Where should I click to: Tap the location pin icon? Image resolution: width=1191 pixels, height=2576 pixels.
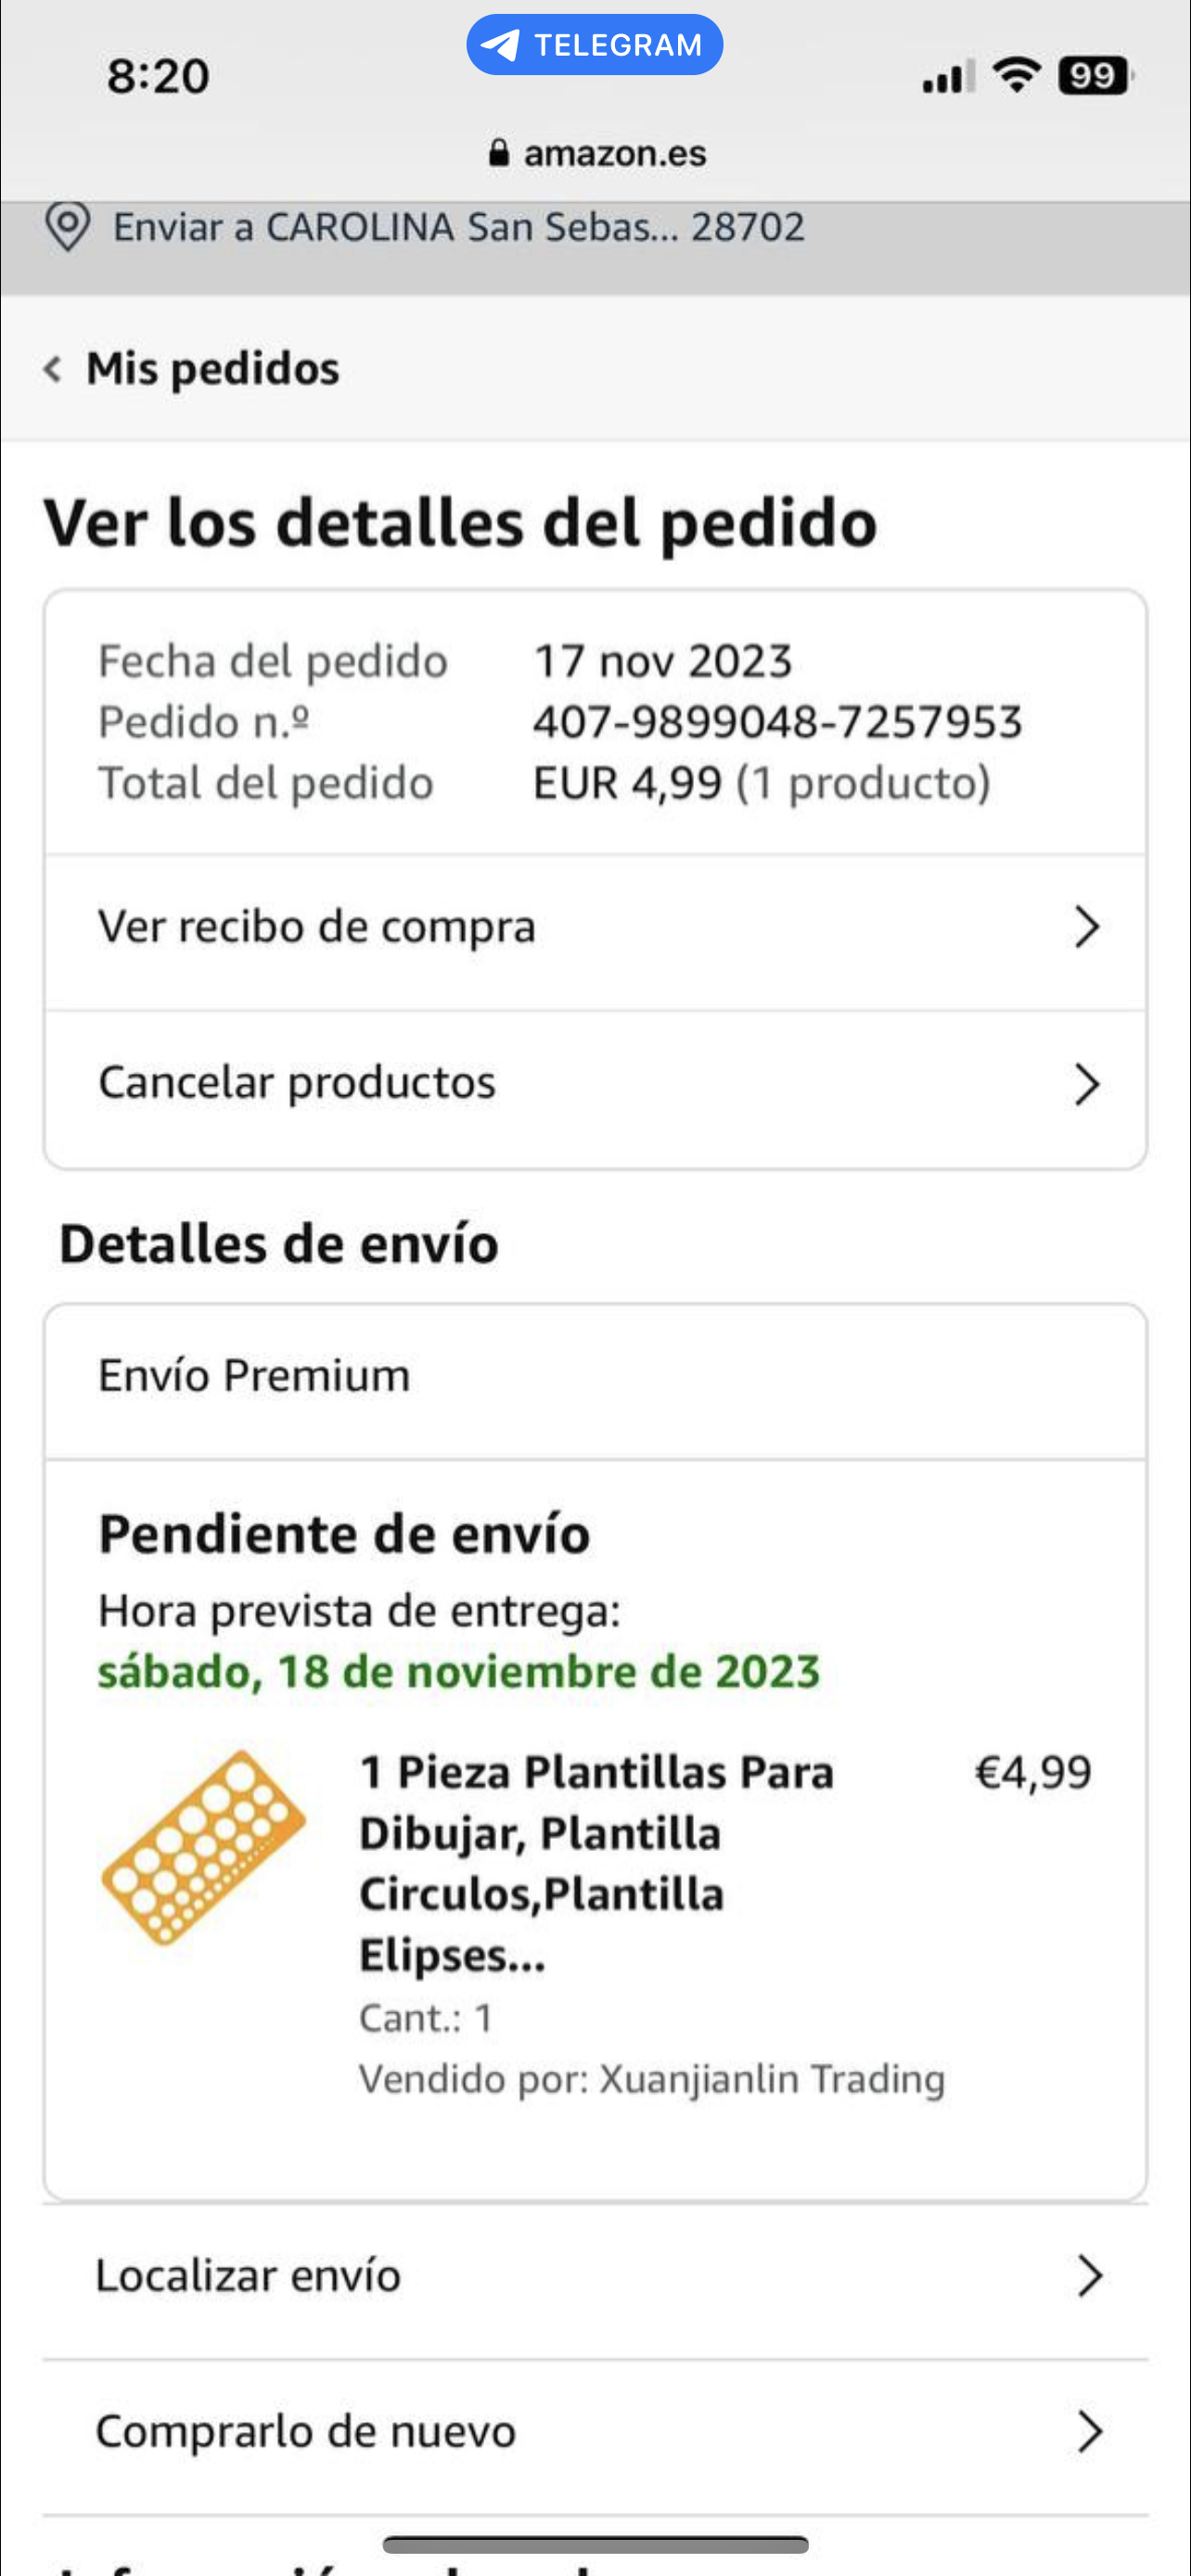click(x=68, y=226)
